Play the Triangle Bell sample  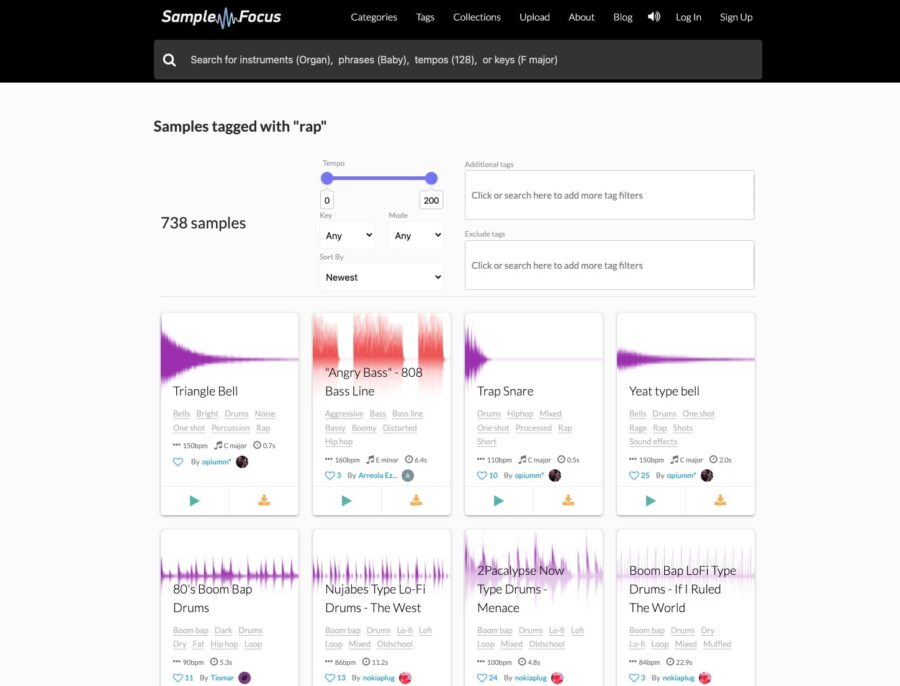coord(195,500)
